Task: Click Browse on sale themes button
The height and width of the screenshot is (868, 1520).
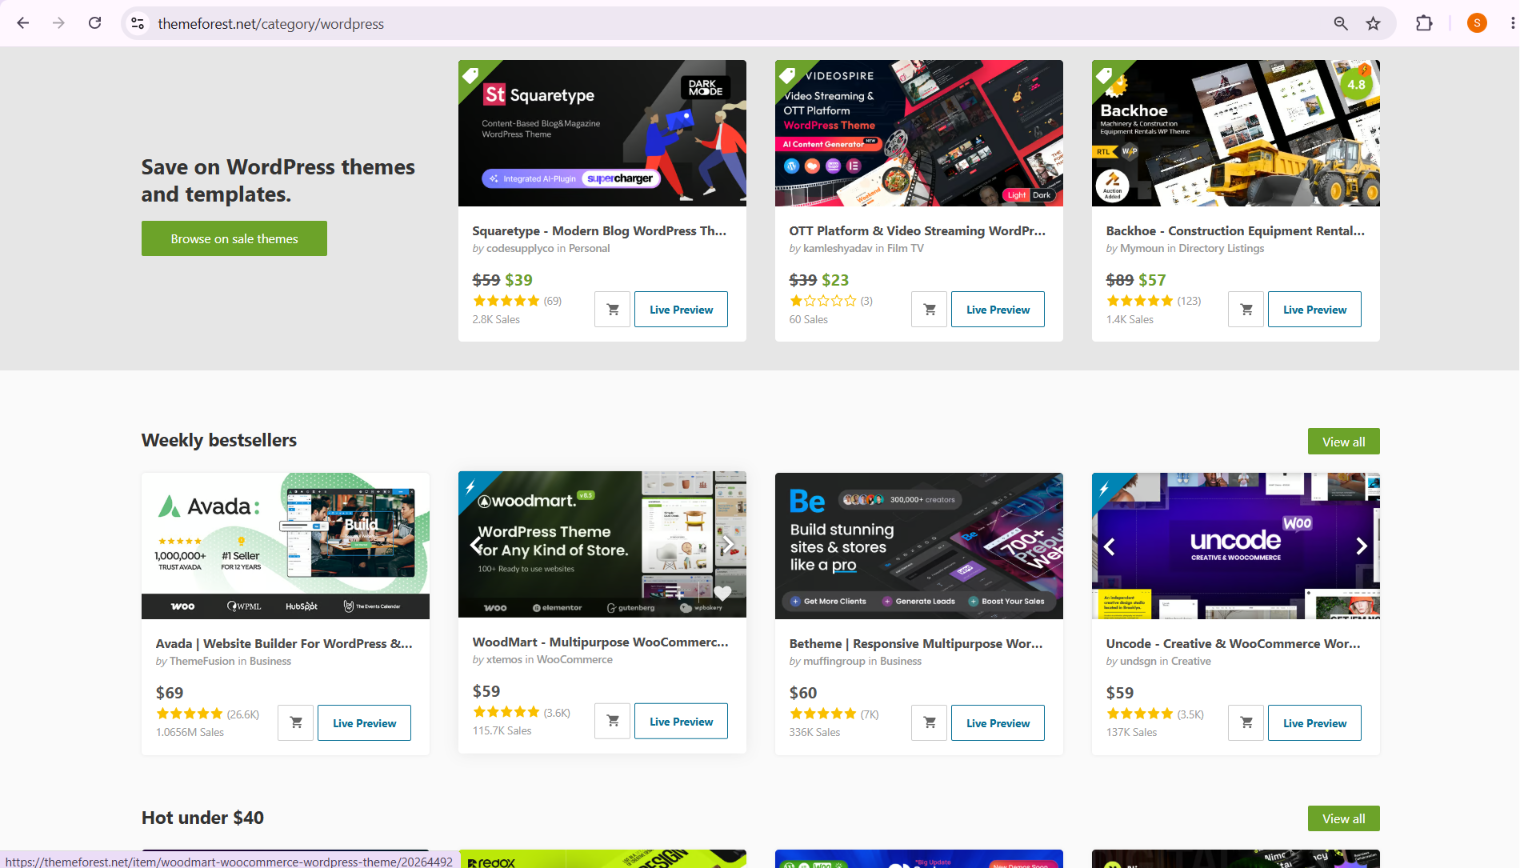Action: pos(234,238)
